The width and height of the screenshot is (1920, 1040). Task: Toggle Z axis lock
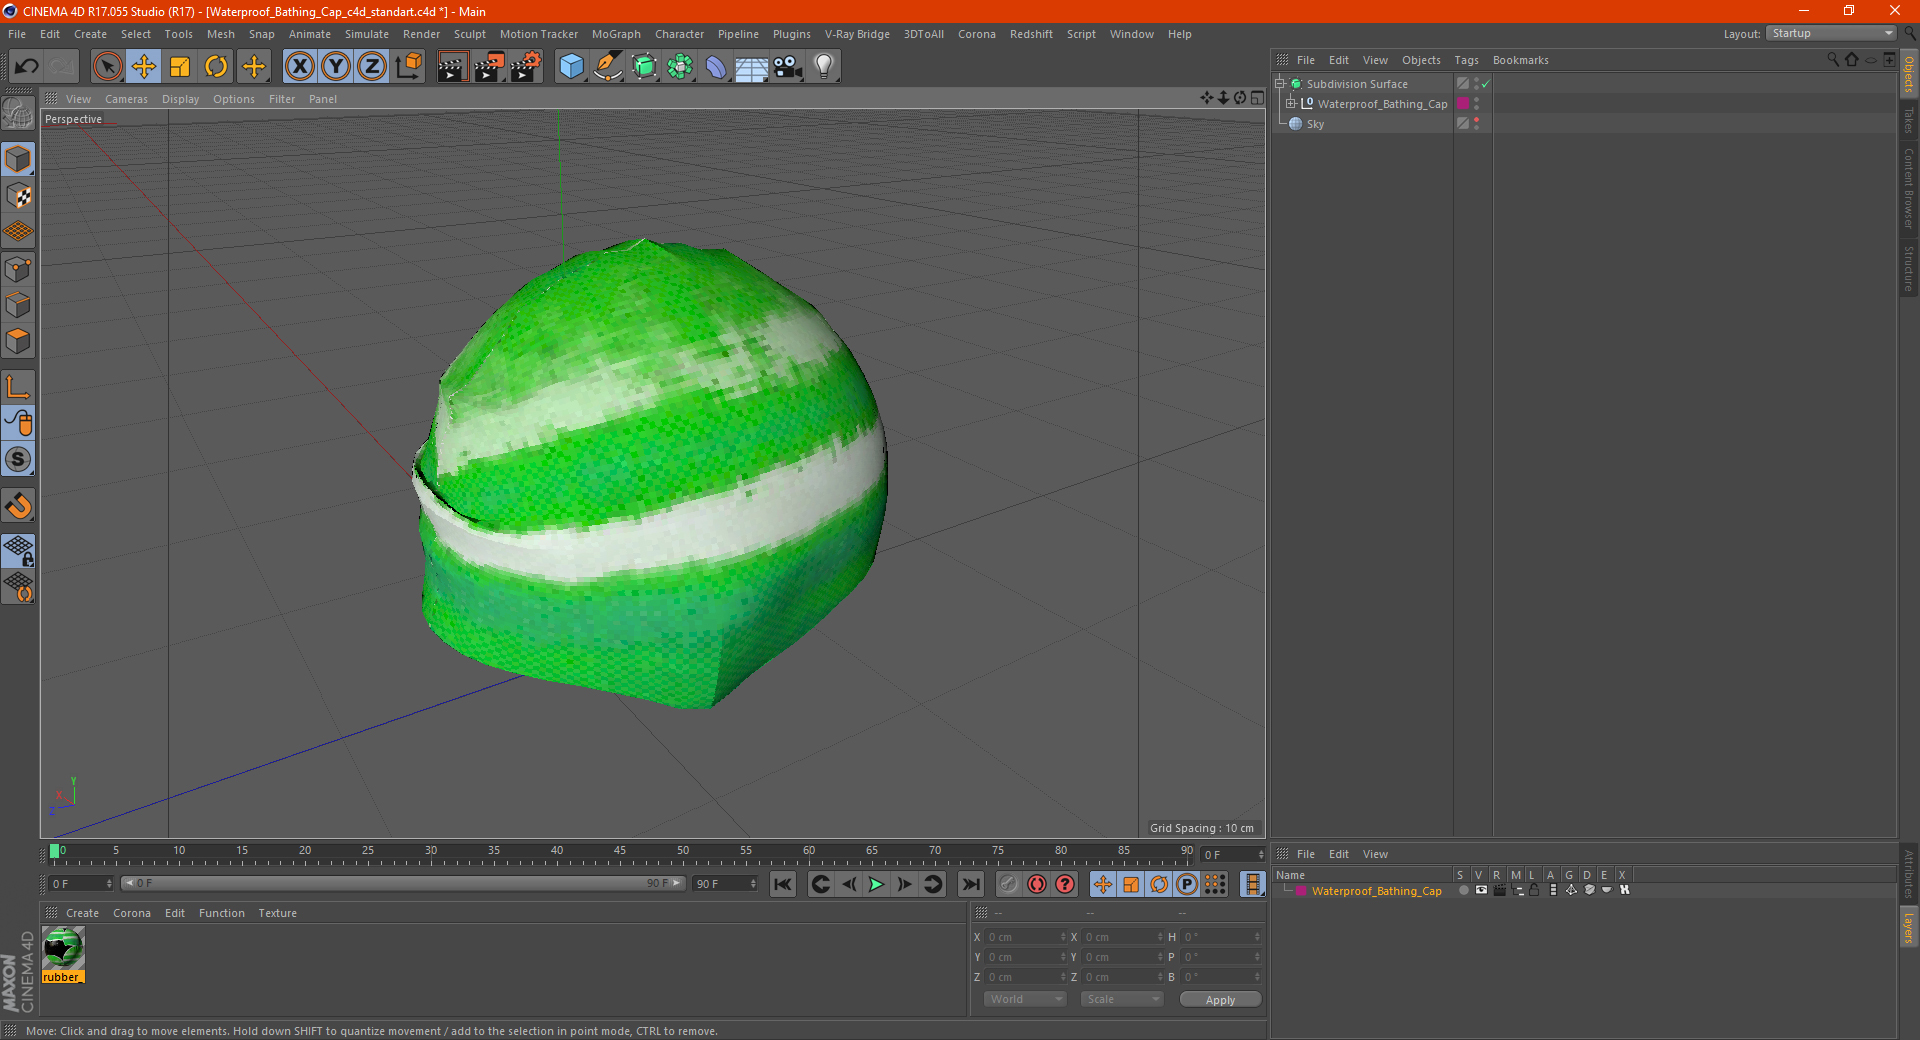[372, 67]
